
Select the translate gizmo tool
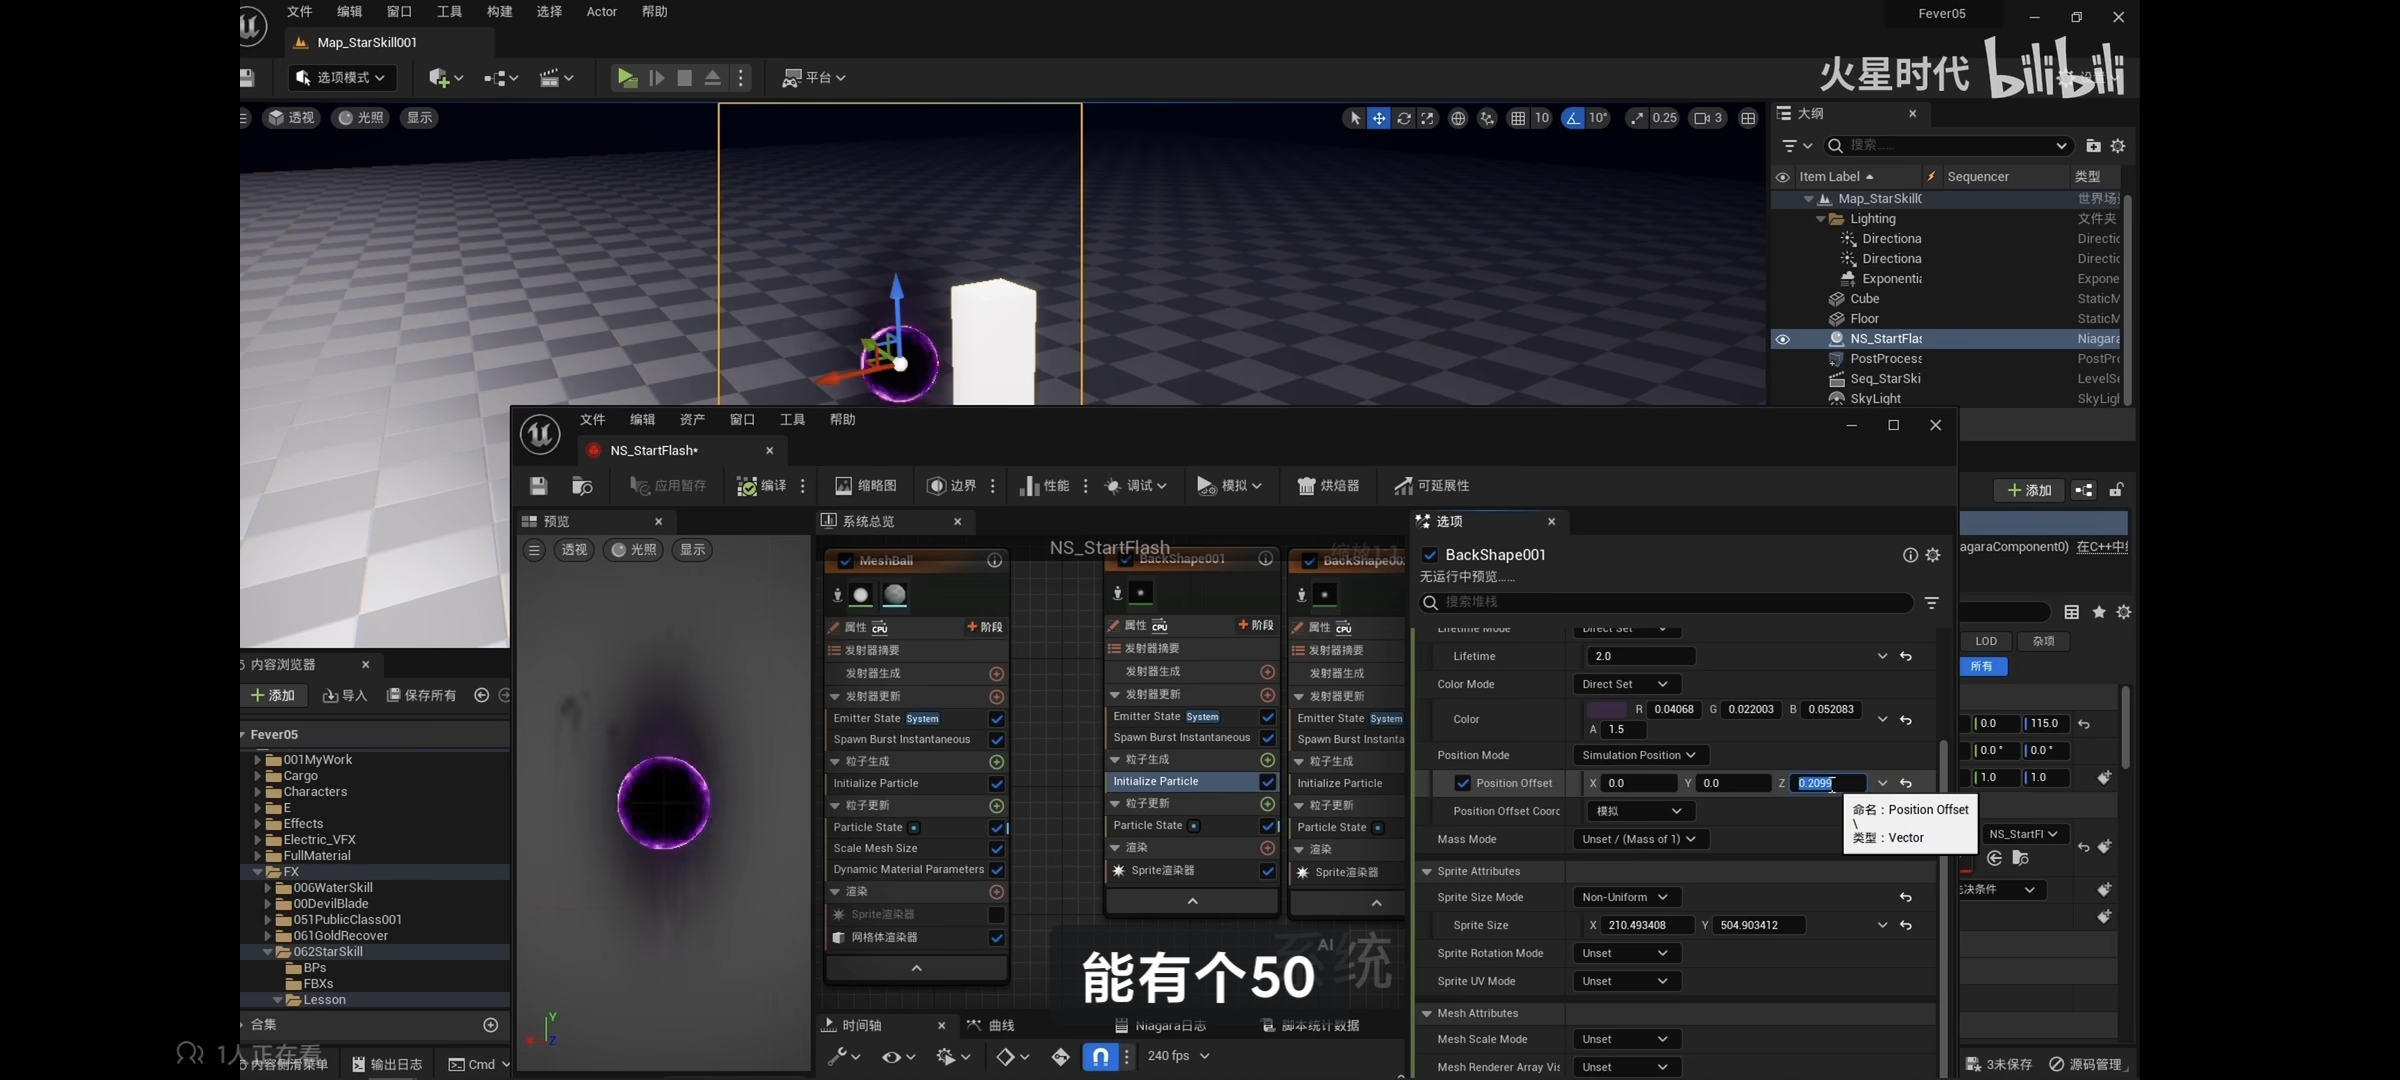click(1379, 118)
